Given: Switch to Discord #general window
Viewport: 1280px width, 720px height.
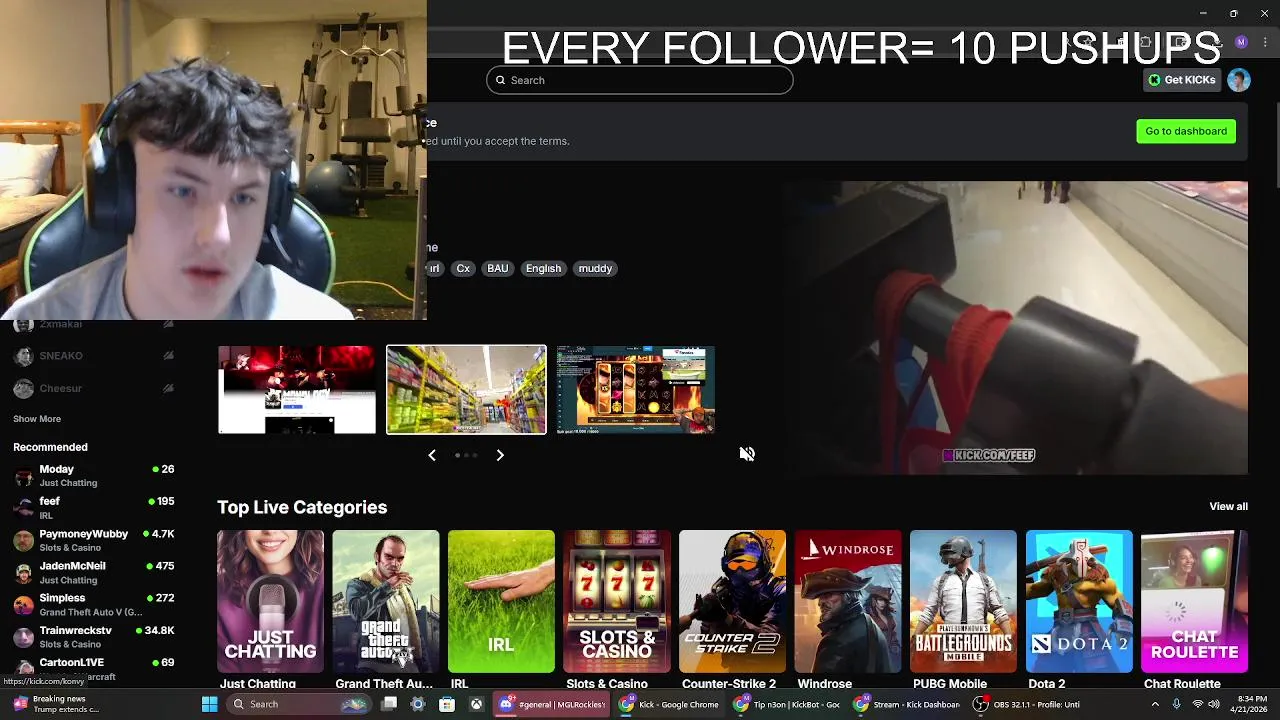Looking at the screenshot, I should coord(552,704).
